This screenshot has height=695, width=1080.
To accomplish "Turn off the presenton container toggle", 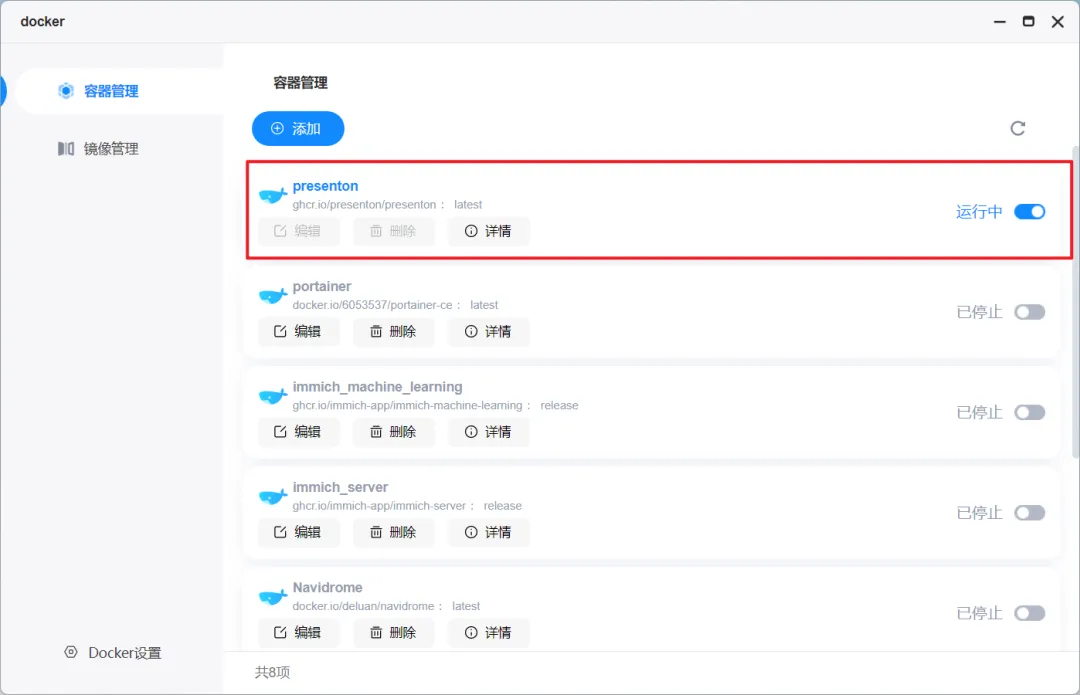I will [1030, 211].
